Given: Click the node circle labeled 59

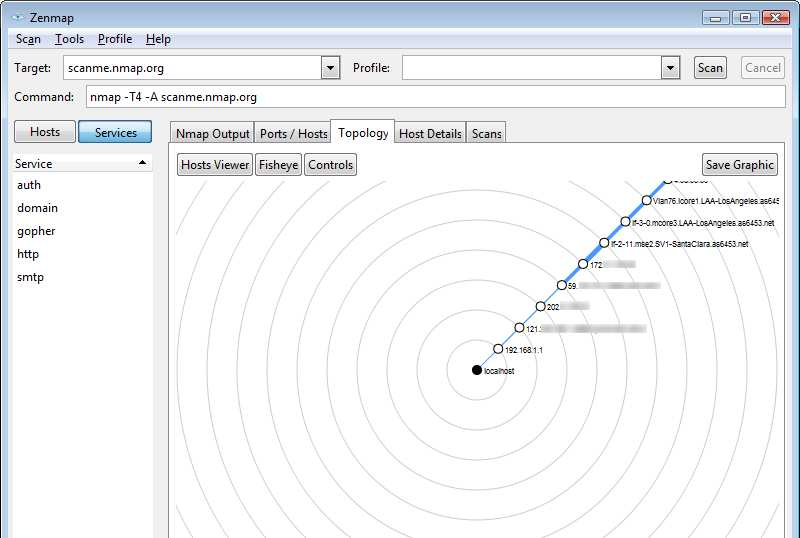Looking at the screenshot, I should coord(562,285).
